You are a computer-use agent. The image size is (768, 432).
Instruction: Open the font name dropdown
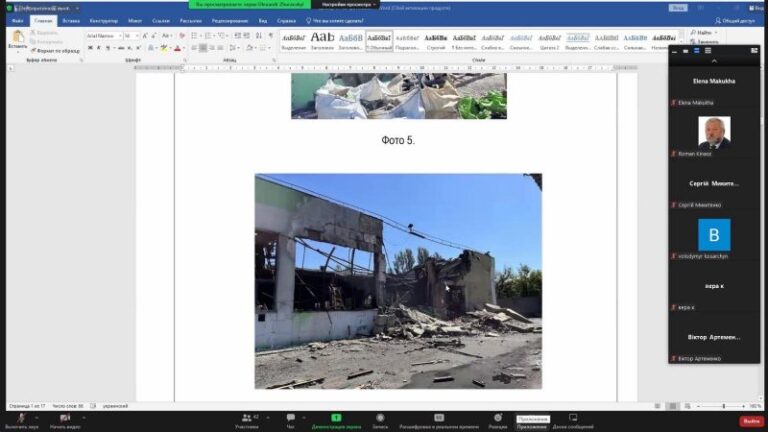118,35
